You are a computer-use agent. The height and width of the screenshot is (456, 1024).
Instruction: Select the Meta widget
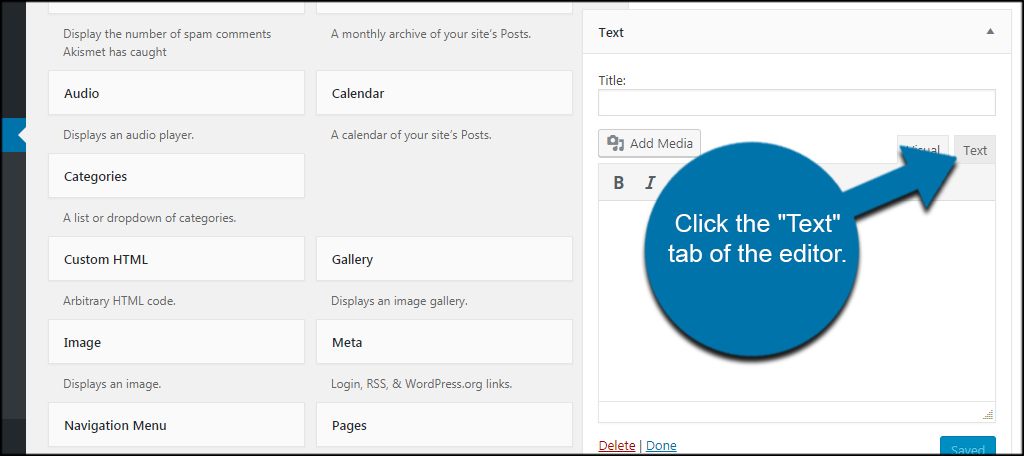(x=444, y=342)
